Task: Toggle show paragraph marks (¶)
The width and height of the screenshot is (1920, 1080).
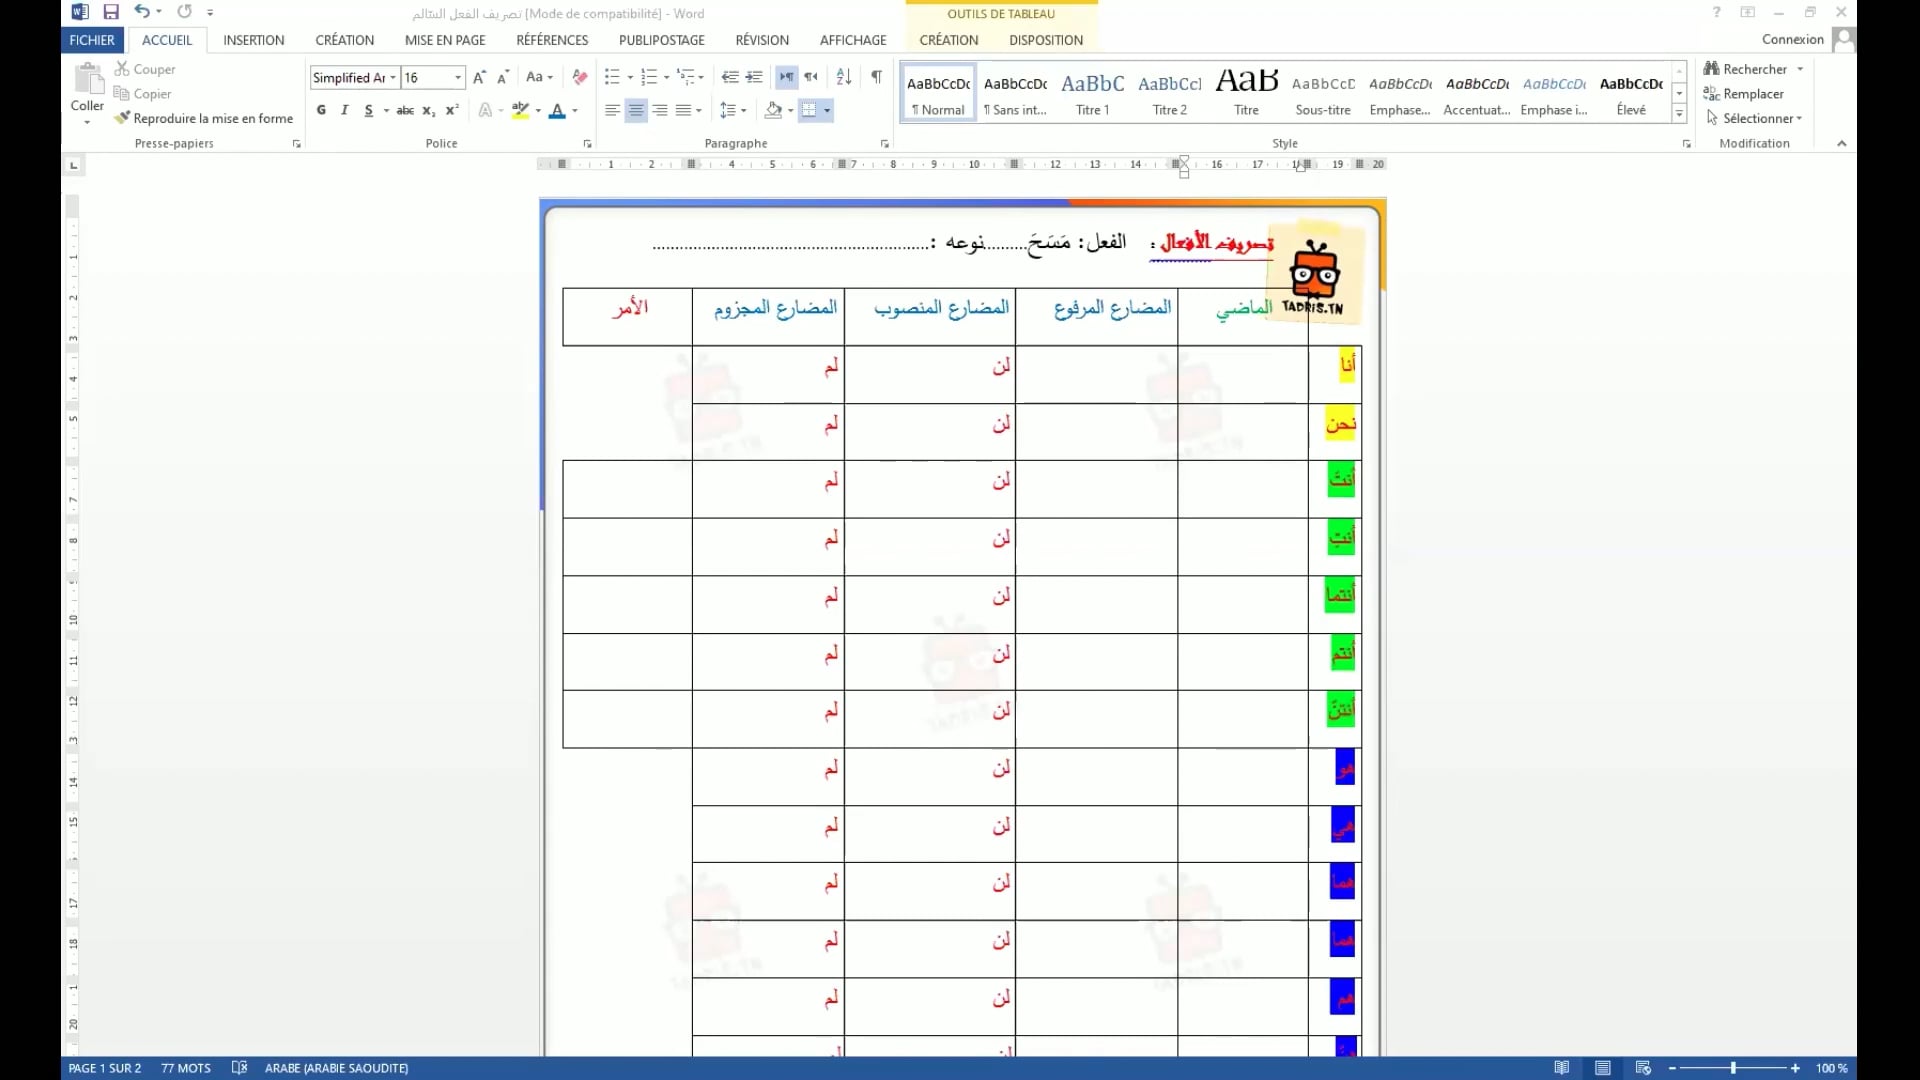Action: (876, 77)
